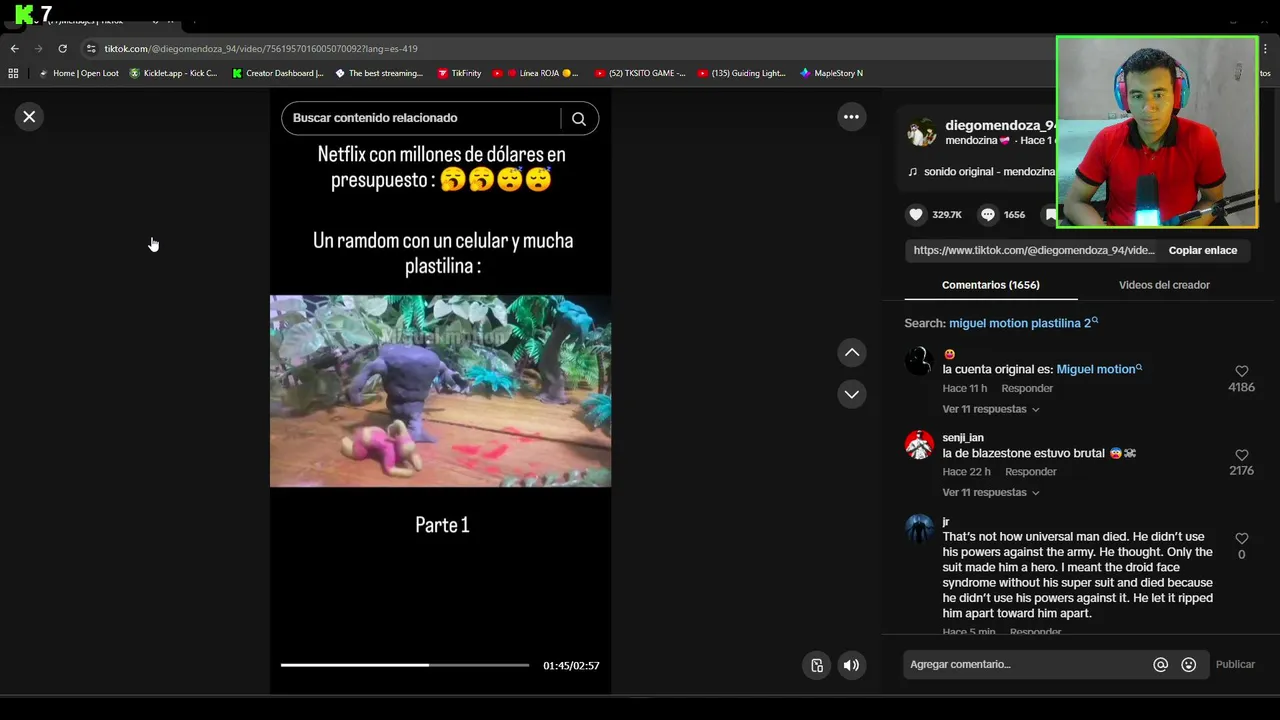Screen dimensions: 1280x720
Task: Like the video with the heart icon
Action: (x=916, y=214)
